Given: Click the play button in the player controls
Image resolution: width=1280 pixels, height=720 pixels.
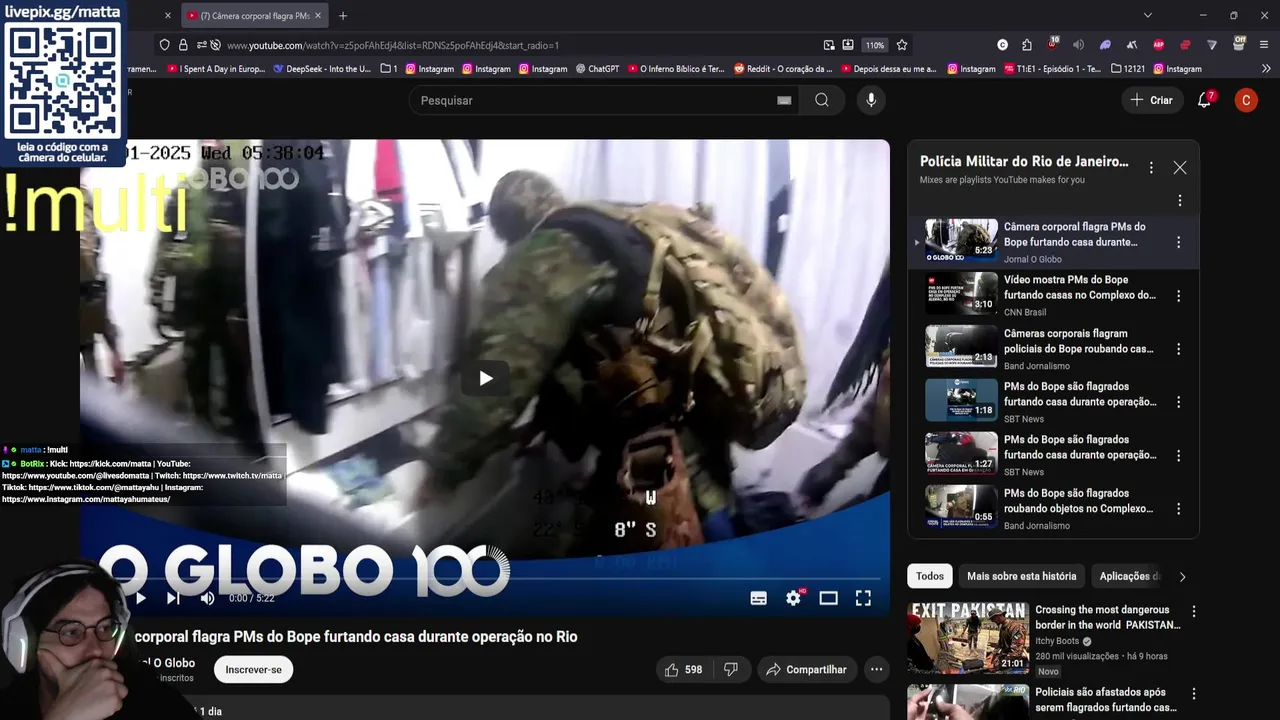Looking at the screenshot, I should pyautogui.click(x=140, y=598).
